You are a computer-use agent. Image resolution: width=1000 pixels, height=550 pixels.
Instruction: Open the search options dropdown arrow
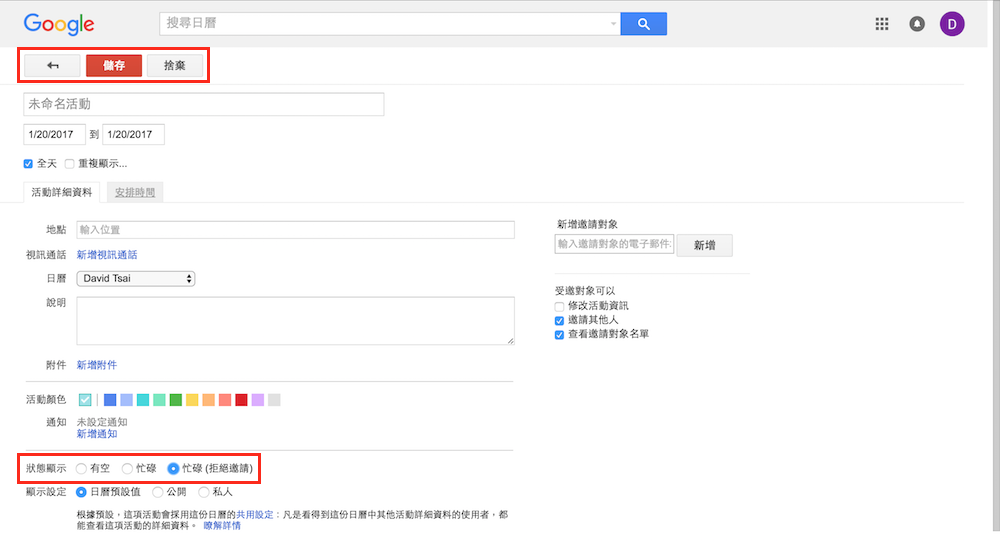(613, 24)
